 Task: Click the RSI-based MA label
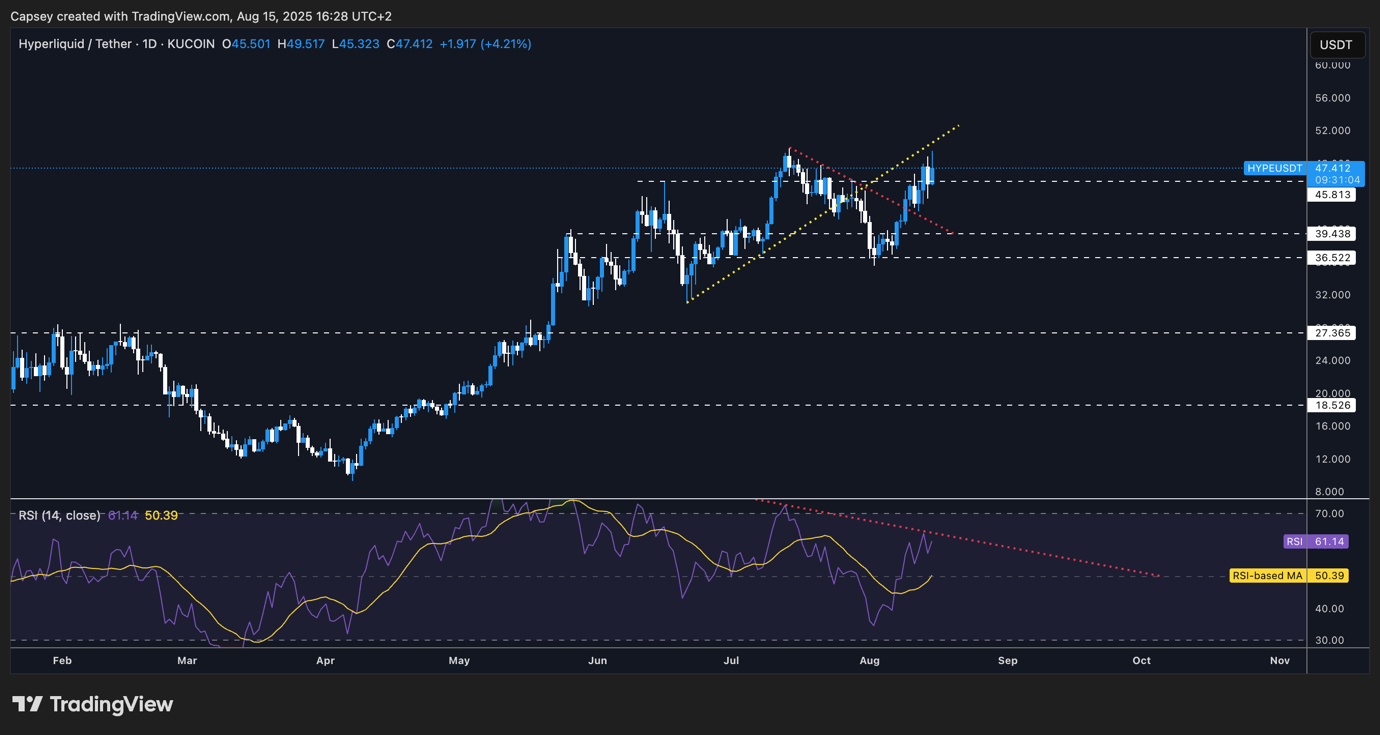(1267, 575)
